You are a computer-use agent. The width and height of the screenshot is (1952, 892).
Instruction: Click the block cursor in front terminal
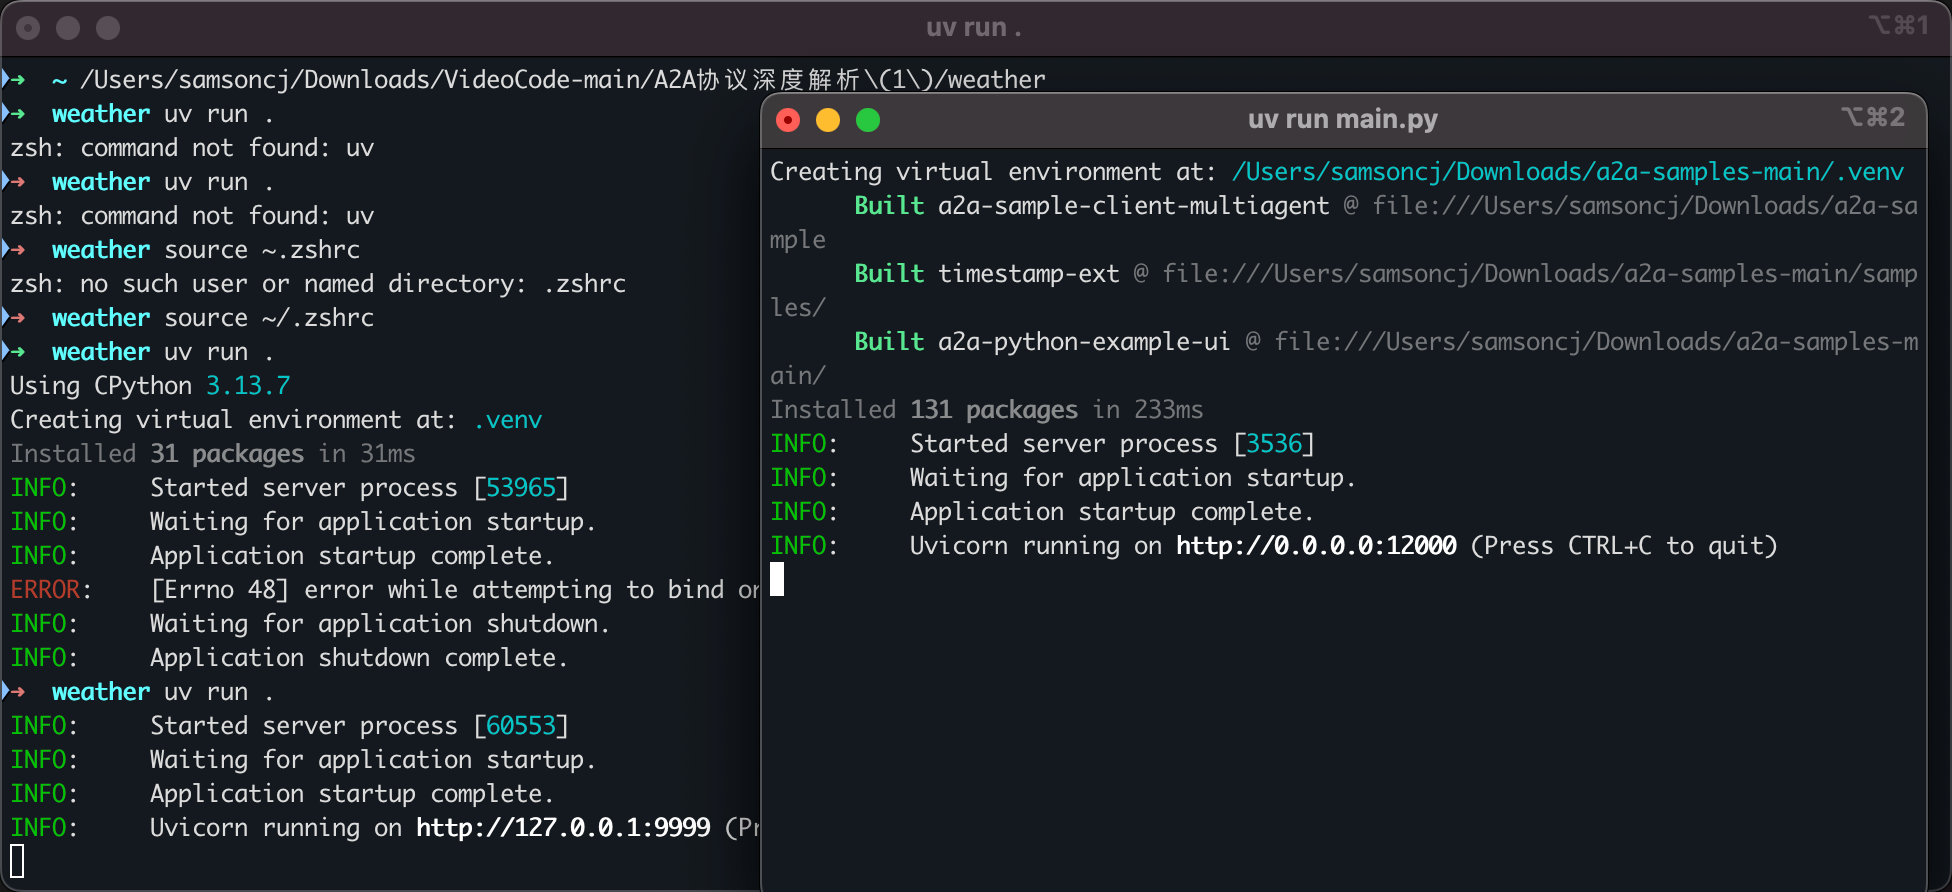(x=777, y=580)
